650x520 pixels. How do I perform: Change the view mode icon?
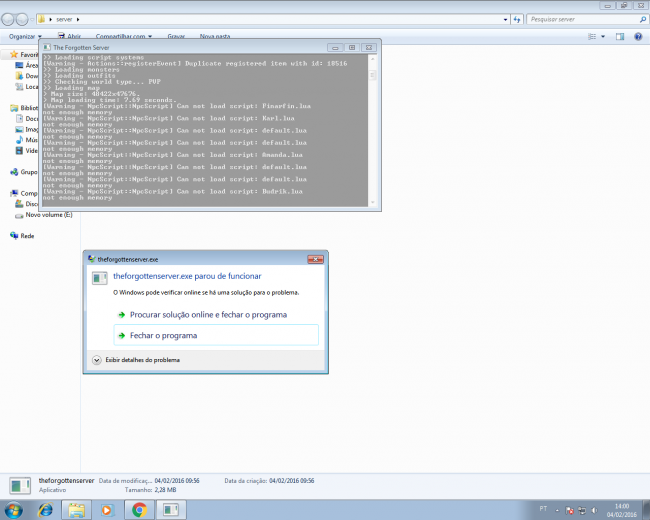click(x=592, y=36)
